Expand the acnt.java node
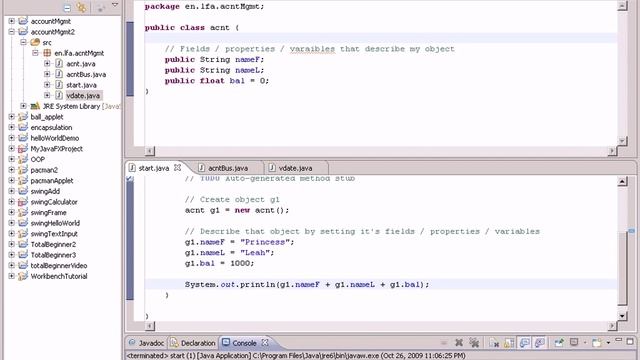The height and width of the screenshot is (360, 640). point(47,64)
